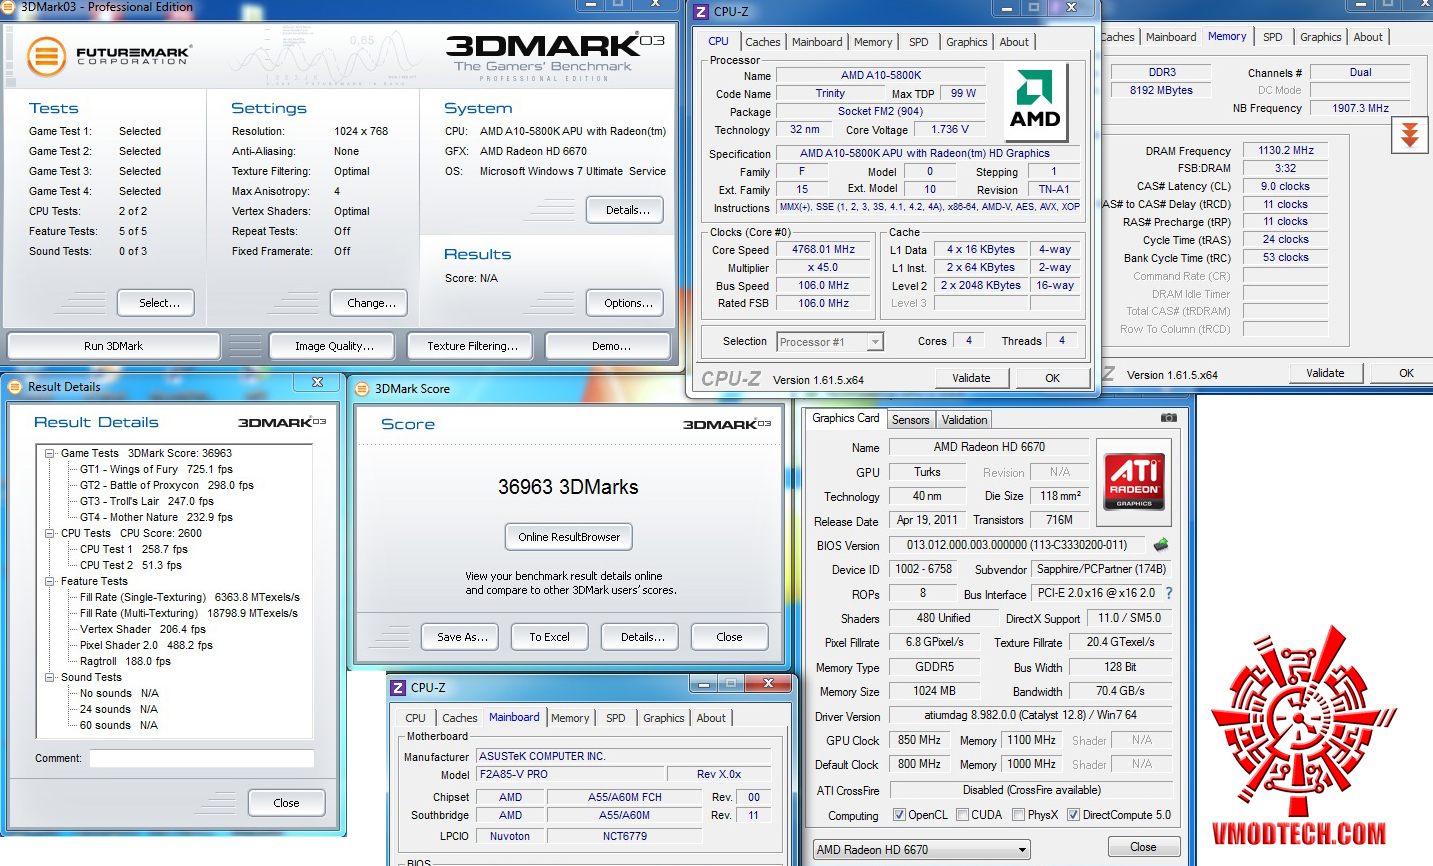
Task: Click the Futuremark Corporation logo
Action: coord(109,56)
